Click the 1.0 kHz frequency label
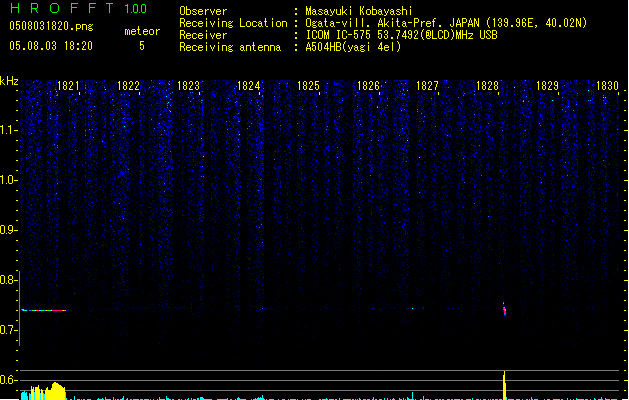Screen dimensions: 629x400 tap(9, 180)
